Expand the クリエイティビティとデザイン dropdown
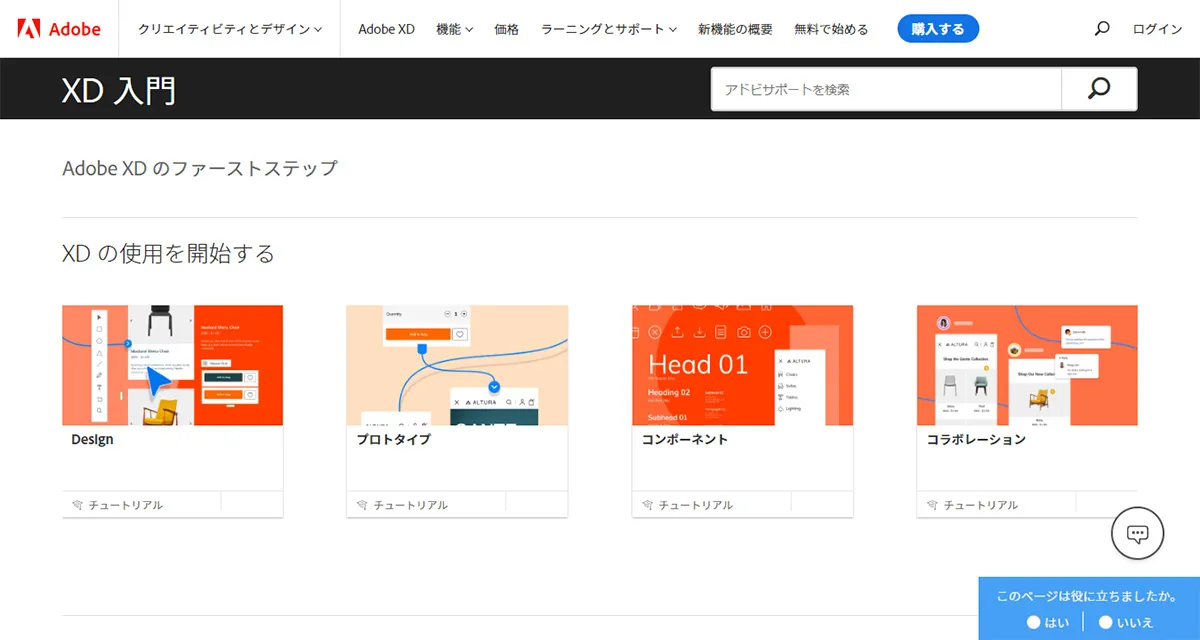The height and width of the screenshot is (640, 1200). click(228, 28)
